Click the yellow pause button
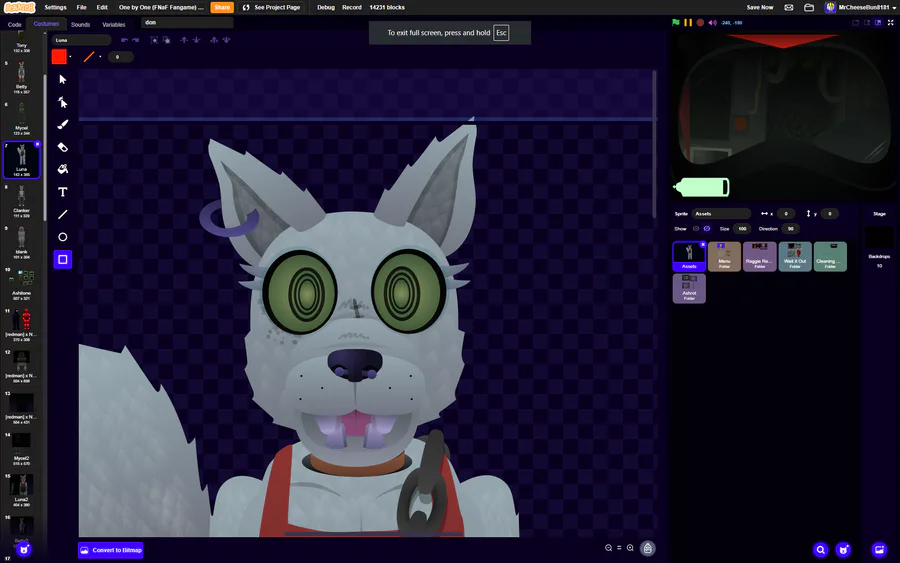 (688, 22)
